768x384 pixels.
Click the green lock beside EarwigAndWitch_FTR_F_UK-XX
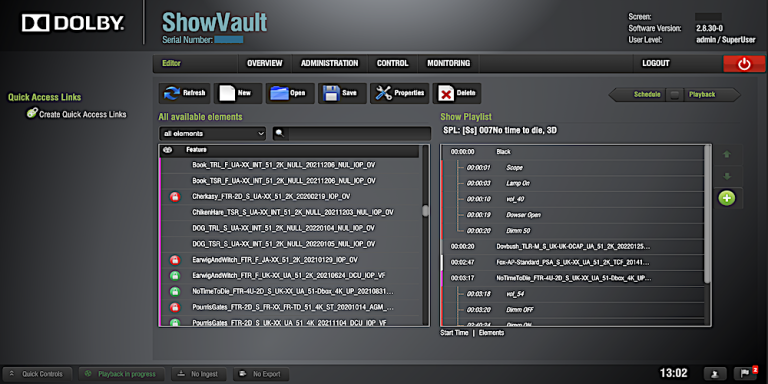[x=175, y=276]
